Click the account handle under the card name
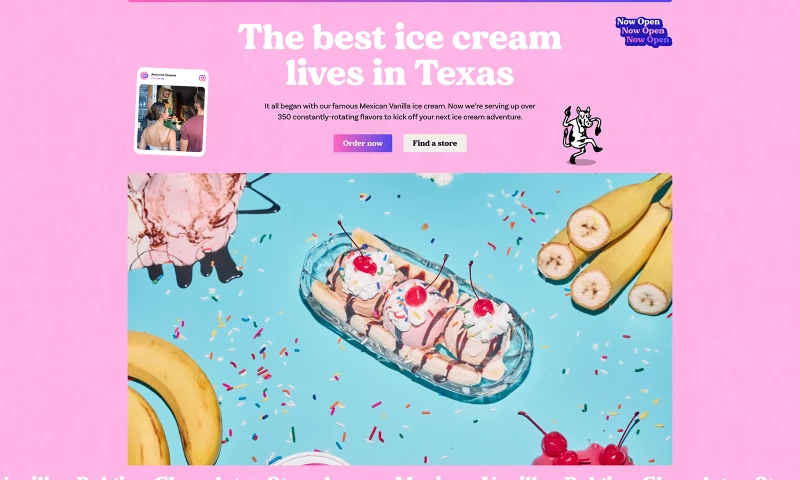The image size is (800, 480). tap(158, 79)
